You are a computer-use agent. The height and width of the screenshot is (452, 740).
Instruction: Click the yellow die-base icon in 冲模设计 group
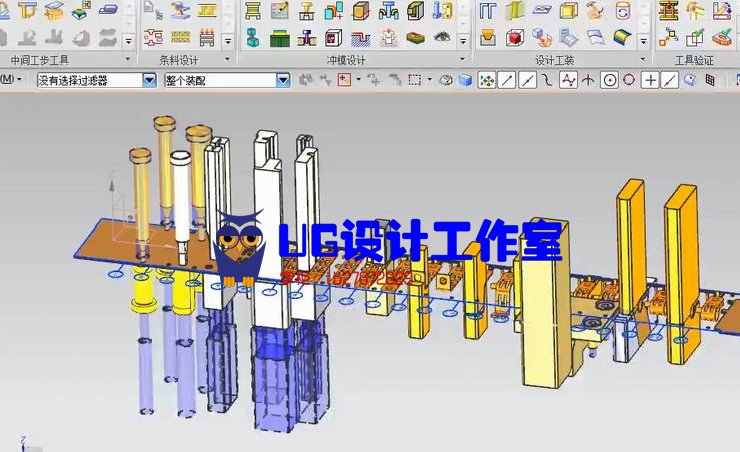point(253,10)
